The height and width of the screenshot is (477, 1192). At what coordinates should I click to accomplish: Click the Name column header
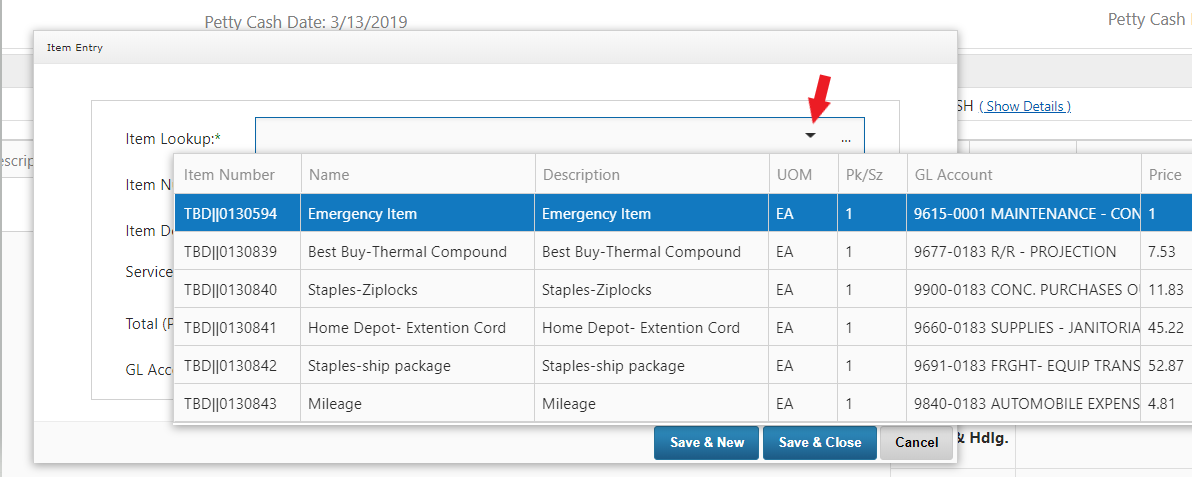click(x=329, y=174)
